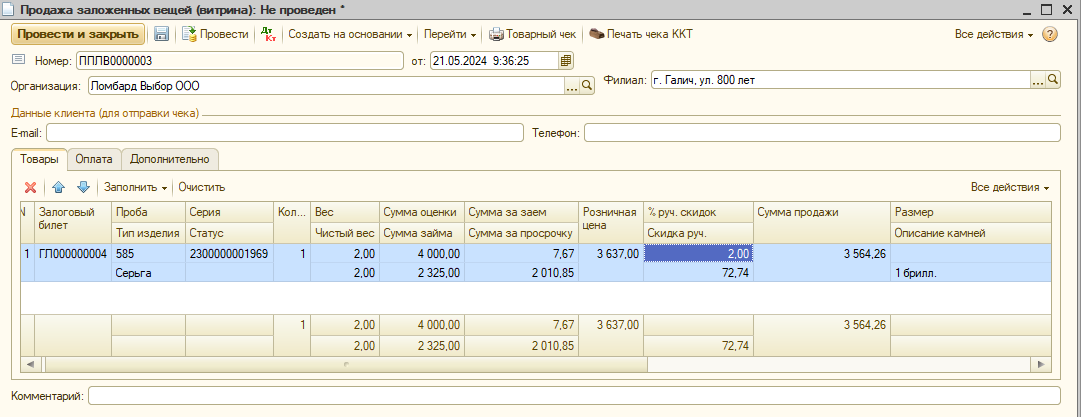
Task: Delete row with red X icon
Action: tap(30, 187)
